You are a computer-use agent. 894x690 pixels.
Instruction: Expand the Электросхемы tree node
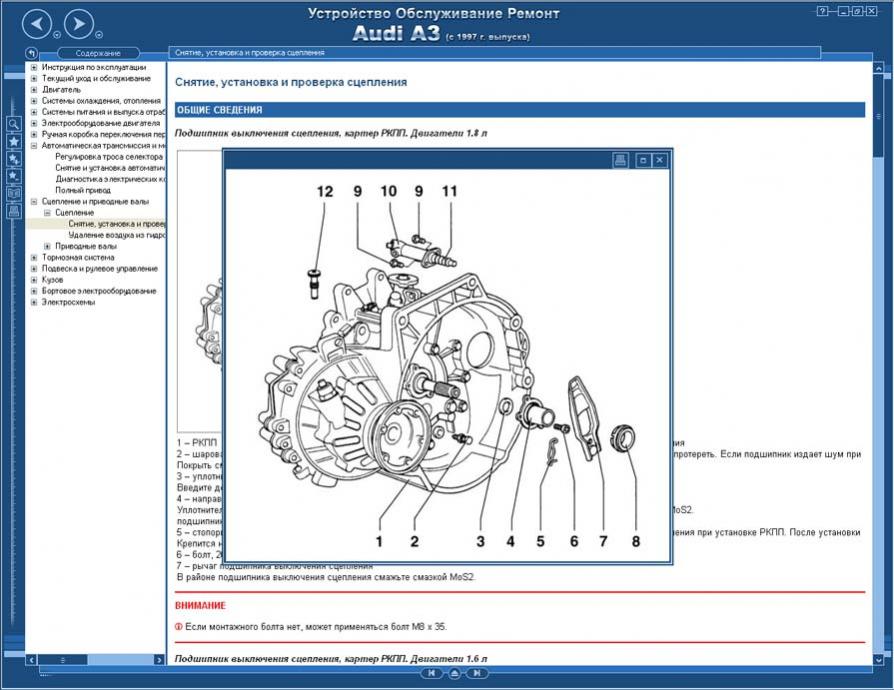click(34, 302)
